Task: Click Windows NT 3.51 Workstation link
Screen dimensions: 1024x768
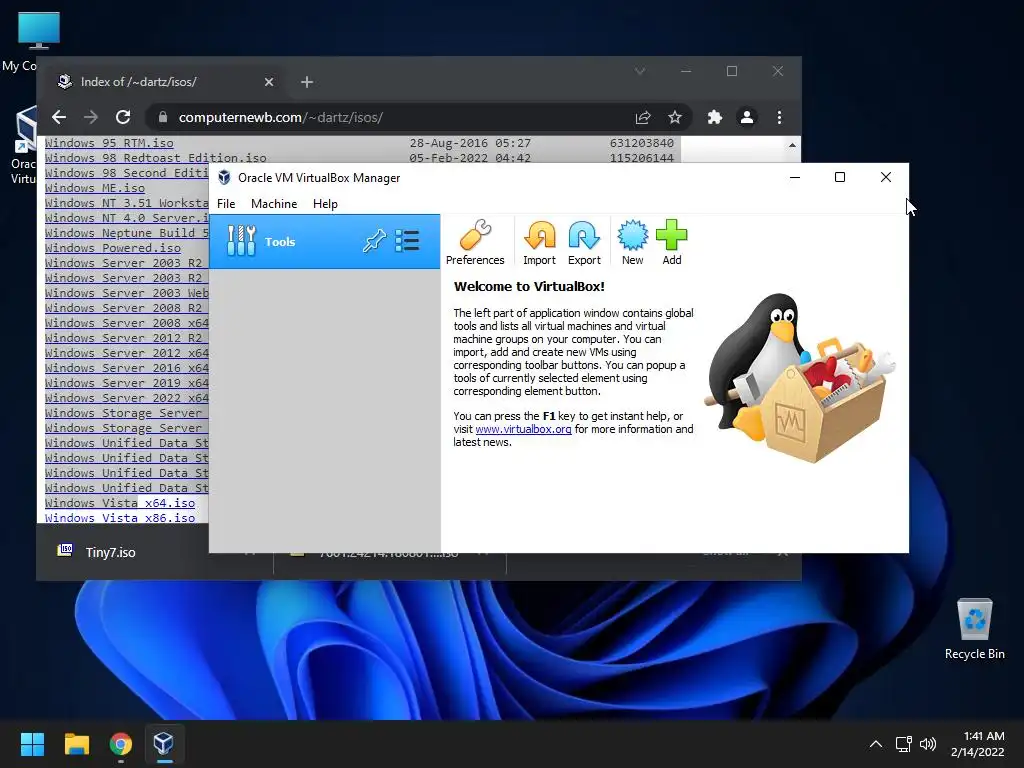Action: coord(127,203)
